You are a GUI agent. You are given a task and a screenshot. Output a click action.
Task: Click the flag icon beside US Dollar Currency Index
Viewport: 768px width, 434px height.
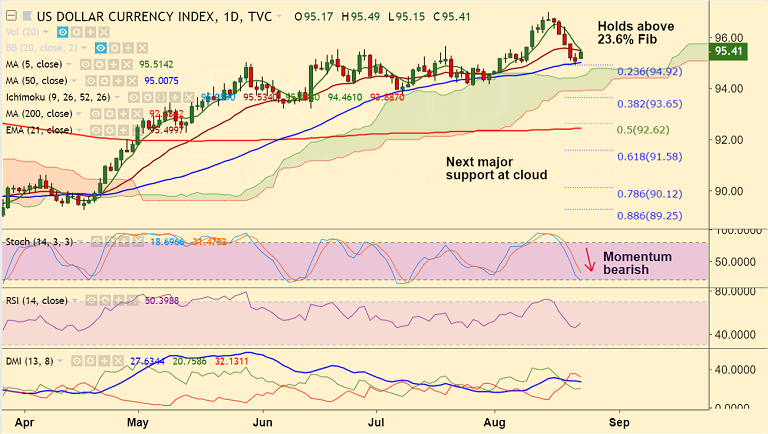[27, 16]
